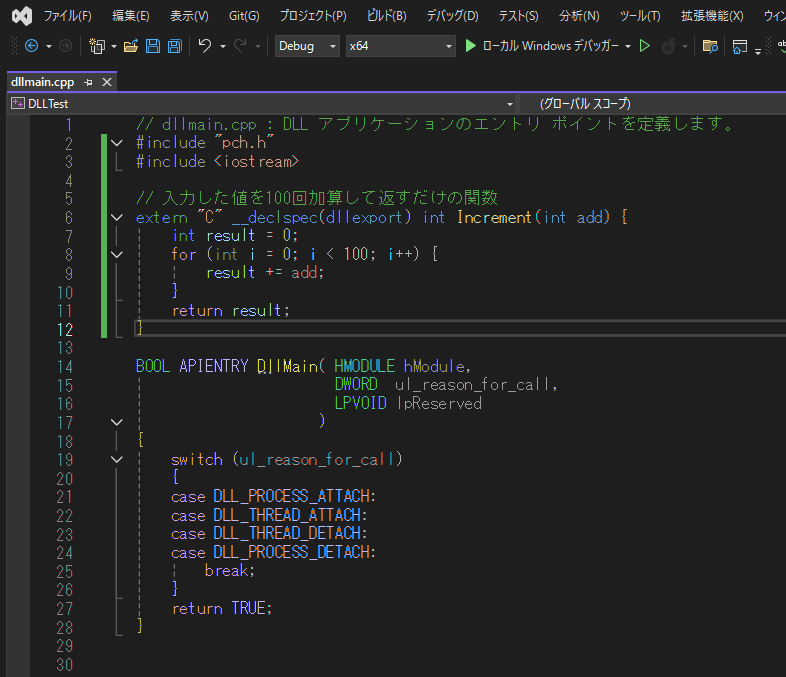This screenshot has width=786, height=677.
Task: Pin the dllmain.cpp tab
Action: [89, 82]
